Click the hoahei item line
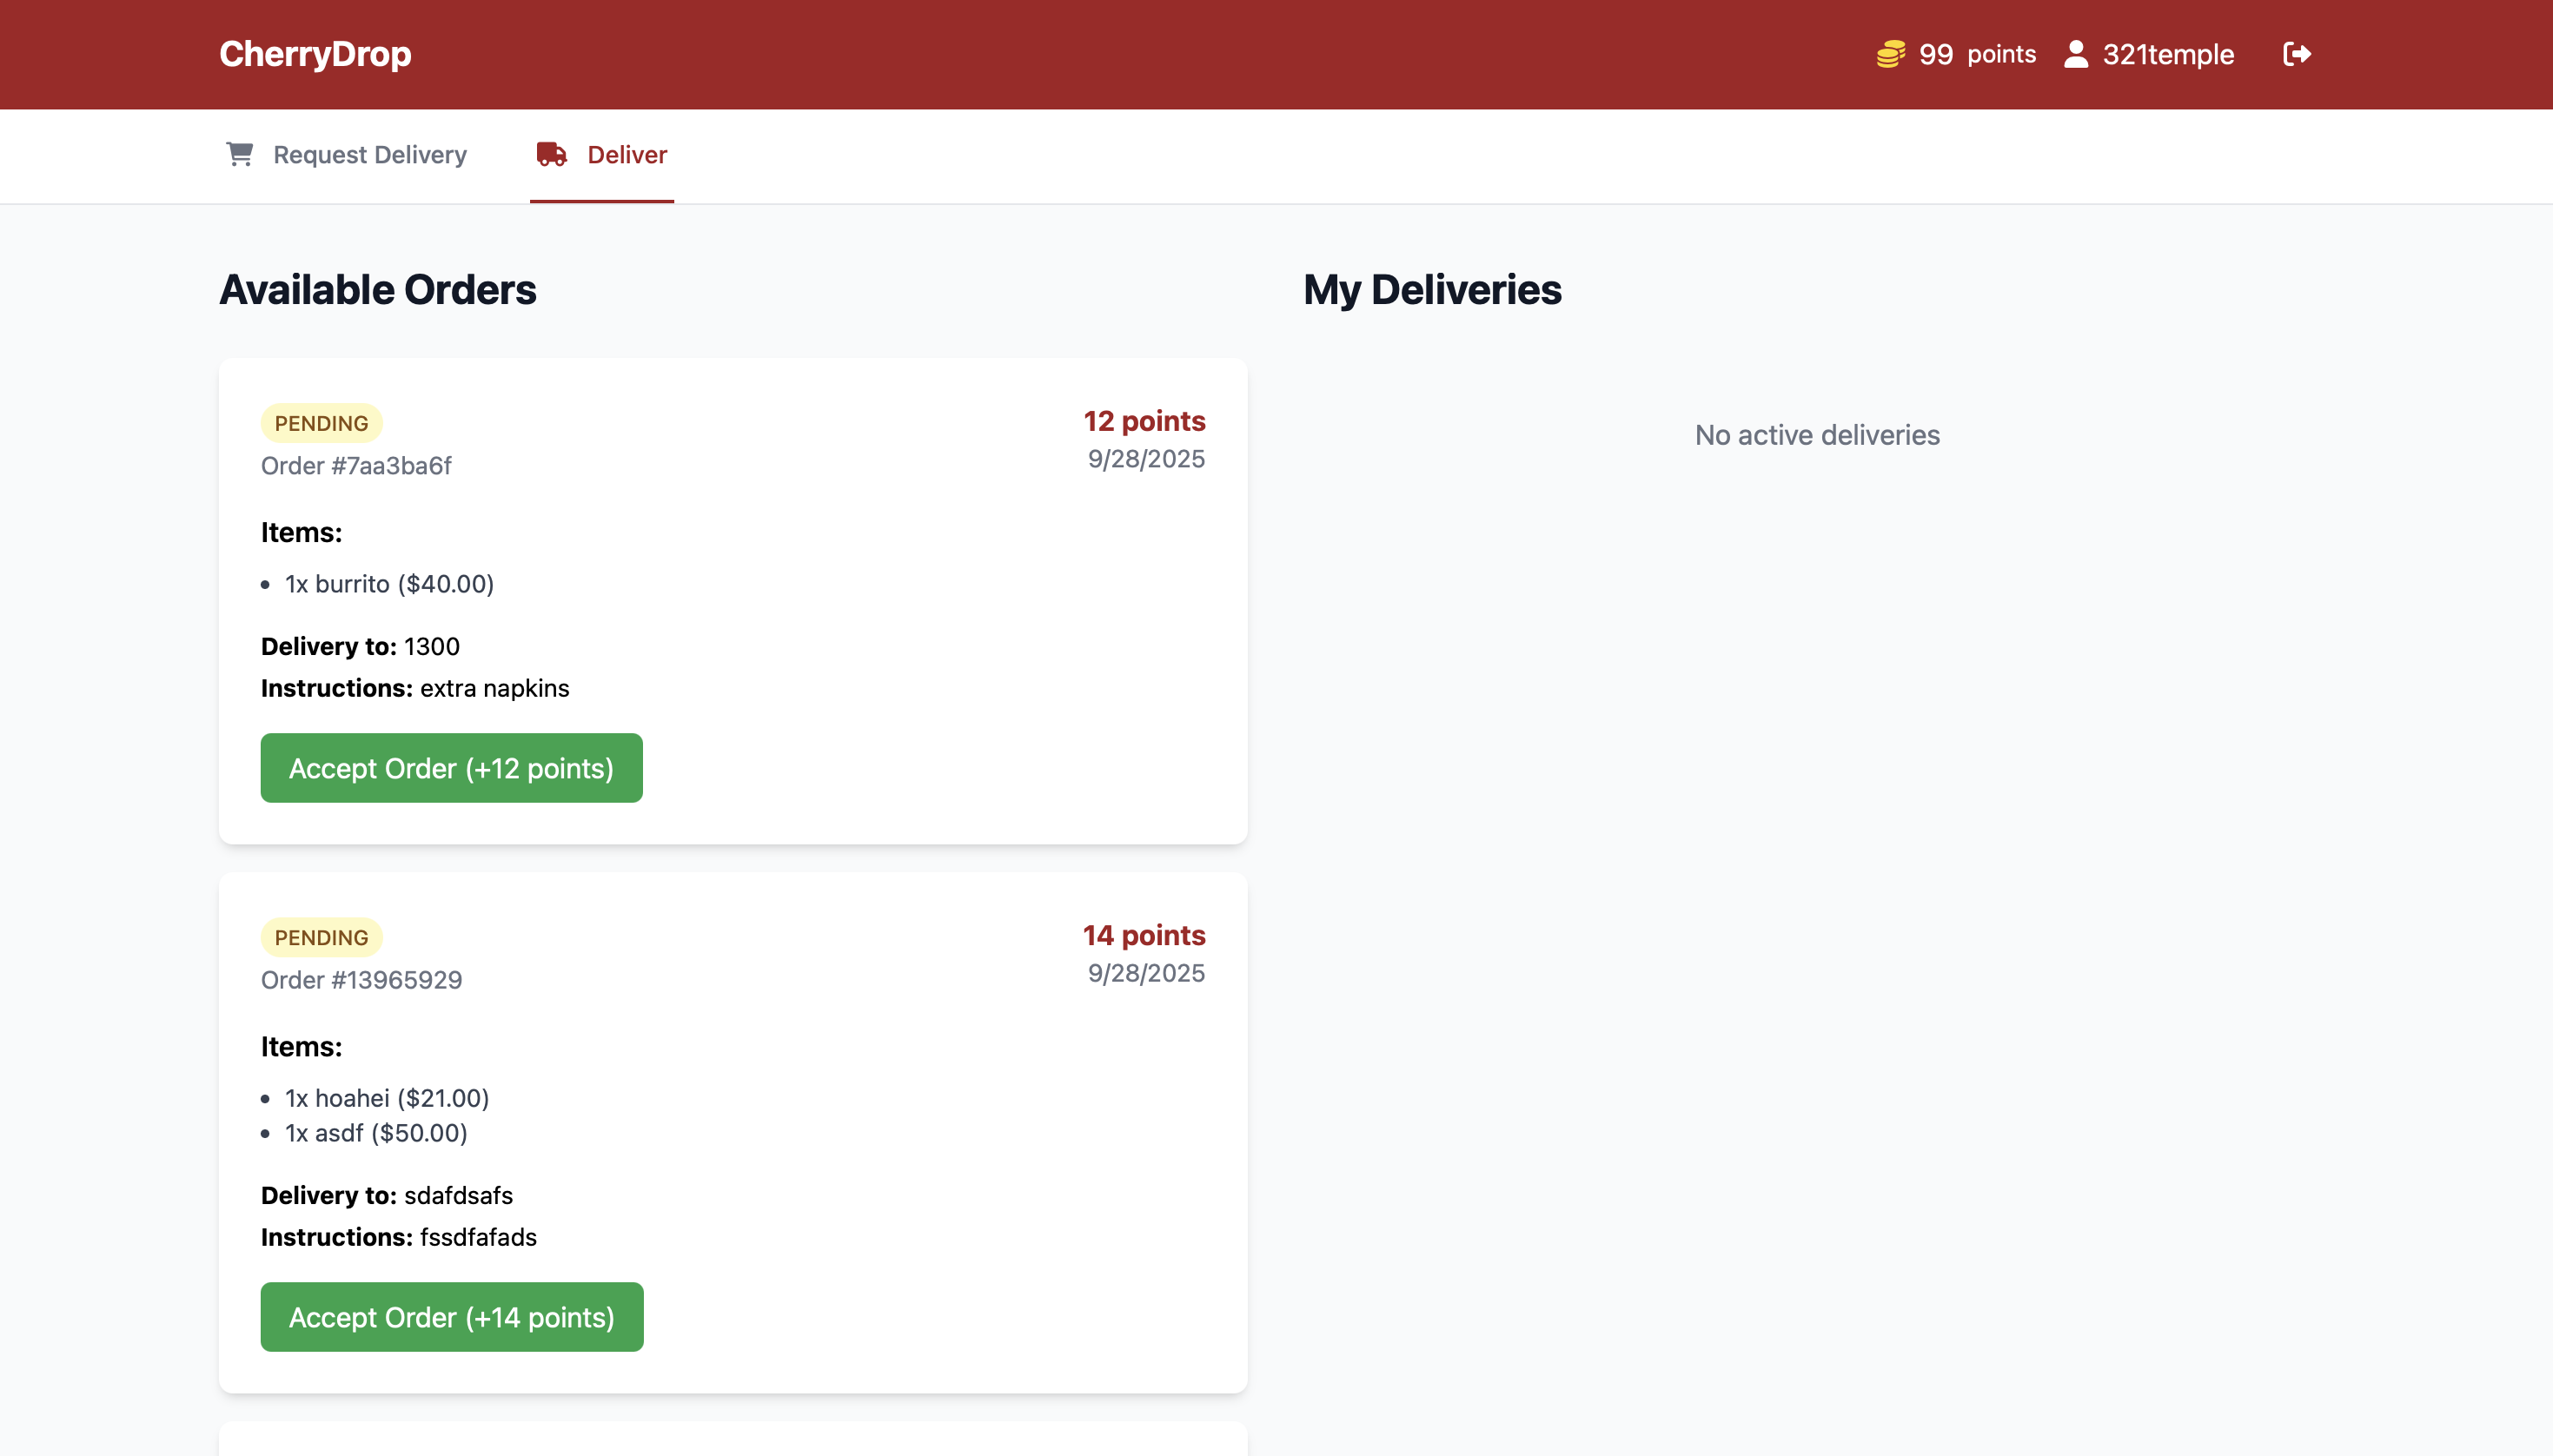The image size is (2553, 1456). tap(386, 1098)
